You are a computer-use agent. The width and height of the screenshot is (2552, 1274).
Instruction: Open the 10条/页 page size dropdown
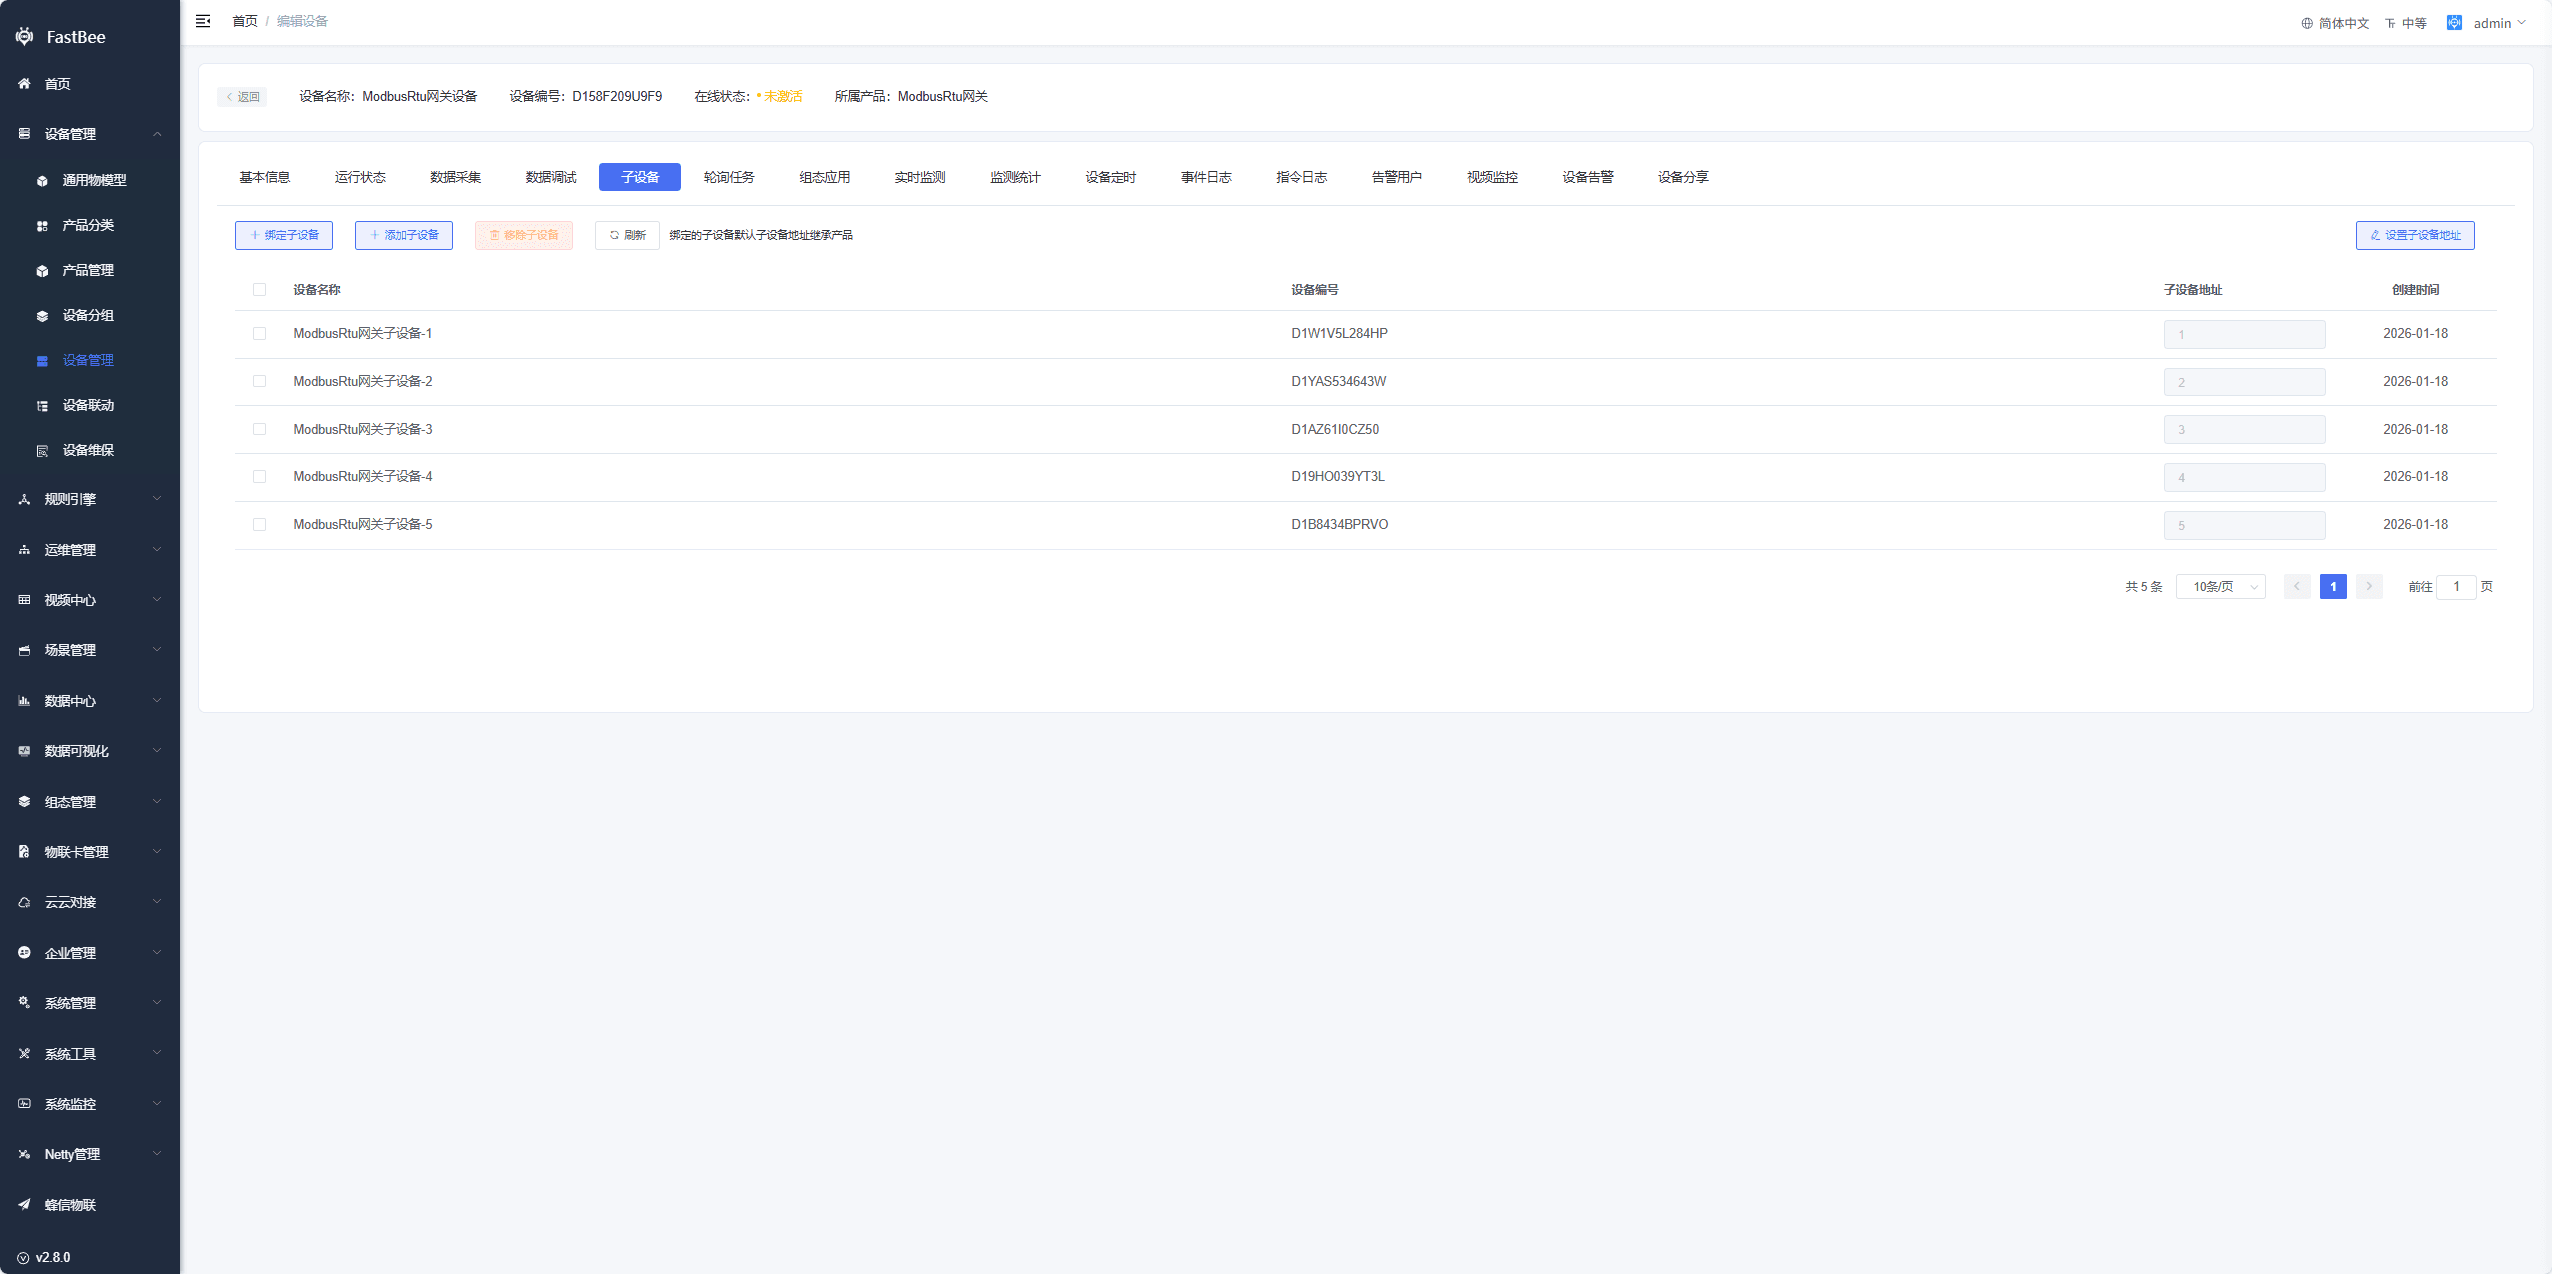point(2220,587)
